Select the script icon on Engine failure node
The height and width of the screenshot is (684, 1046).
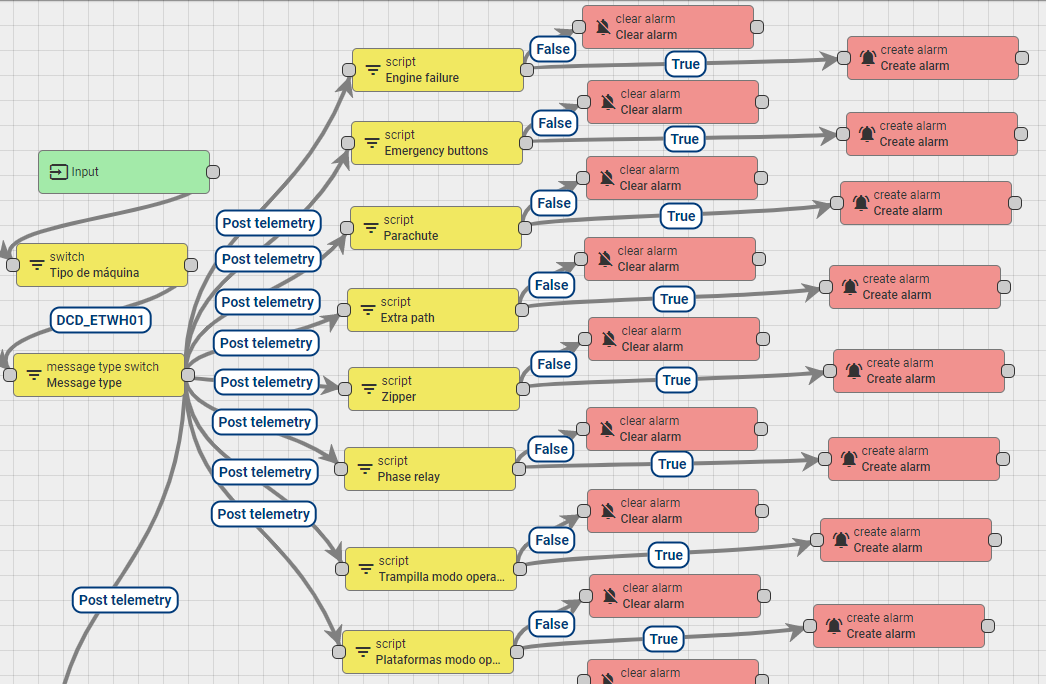click(373, 71)
